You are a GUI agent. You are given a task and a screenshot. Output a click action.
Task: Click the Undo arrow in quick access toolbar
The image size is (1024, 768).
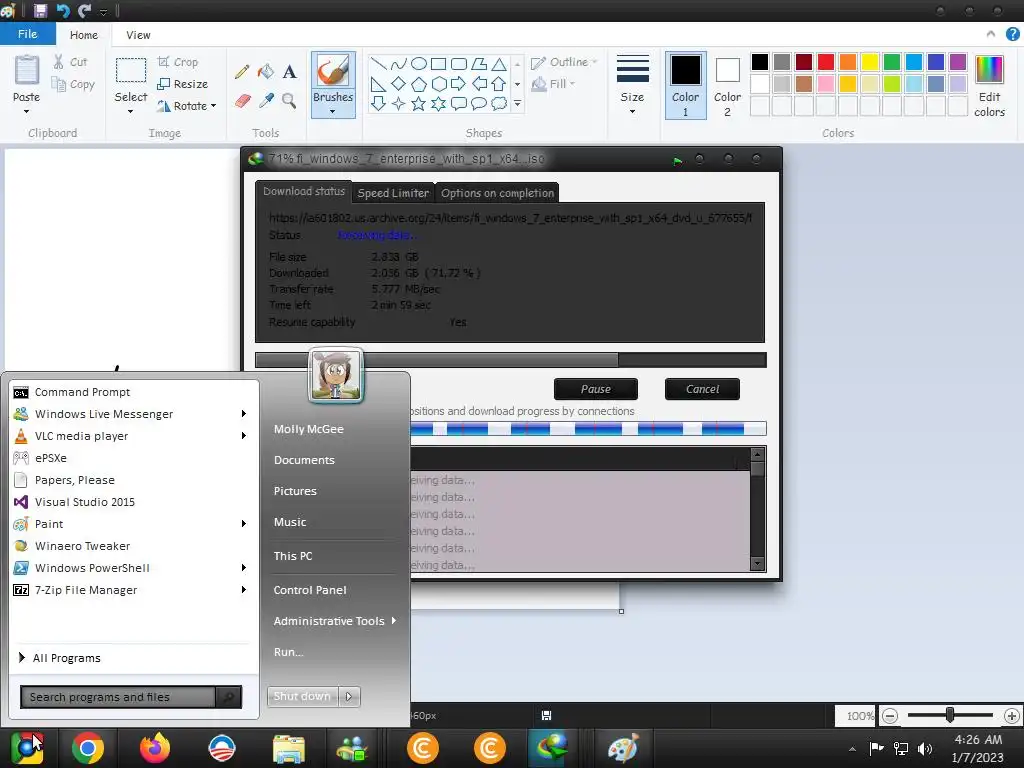pos(63,10)
